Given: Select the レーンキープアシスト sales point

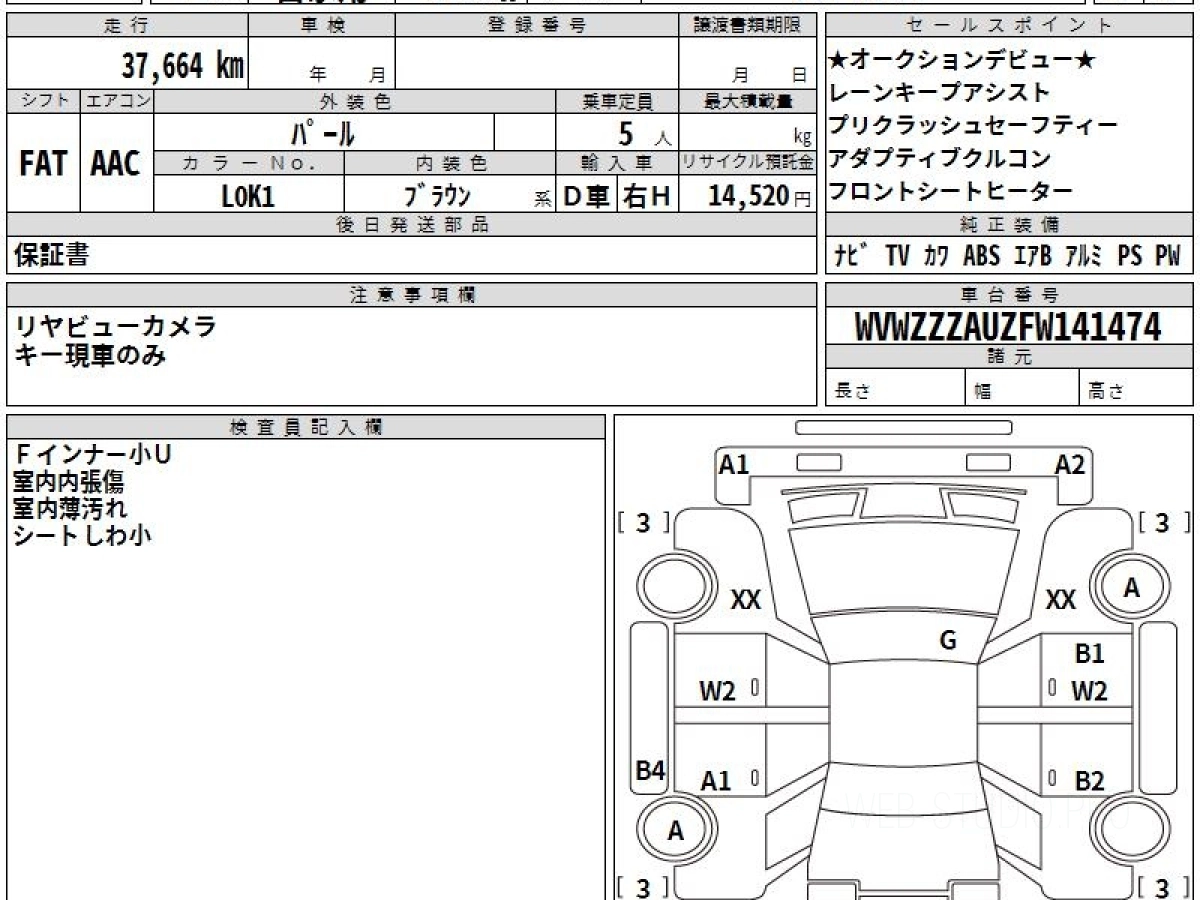Looking at the screenshot, I should pyautogui.click(x=940, y=93).
